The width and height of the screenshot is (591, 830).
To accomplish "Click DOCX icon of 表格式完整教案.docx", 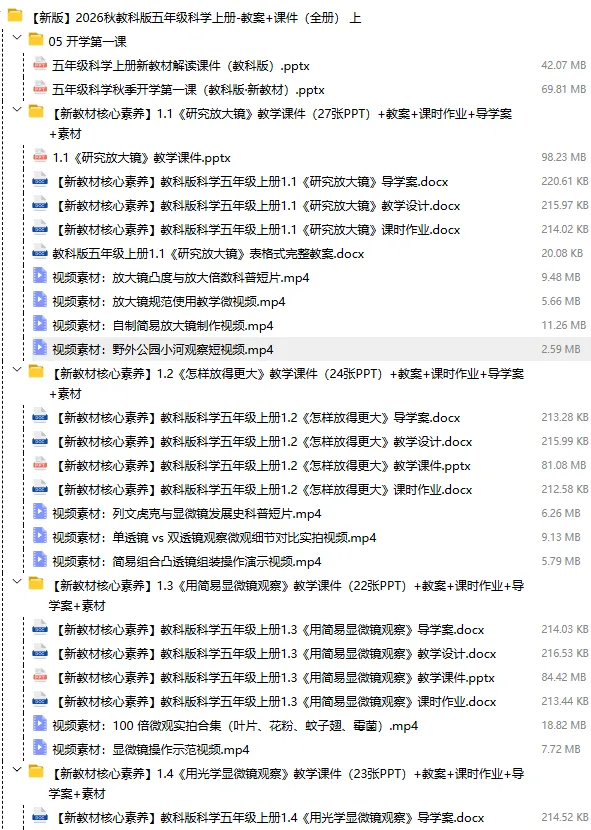I will click(x=40, y=252).
